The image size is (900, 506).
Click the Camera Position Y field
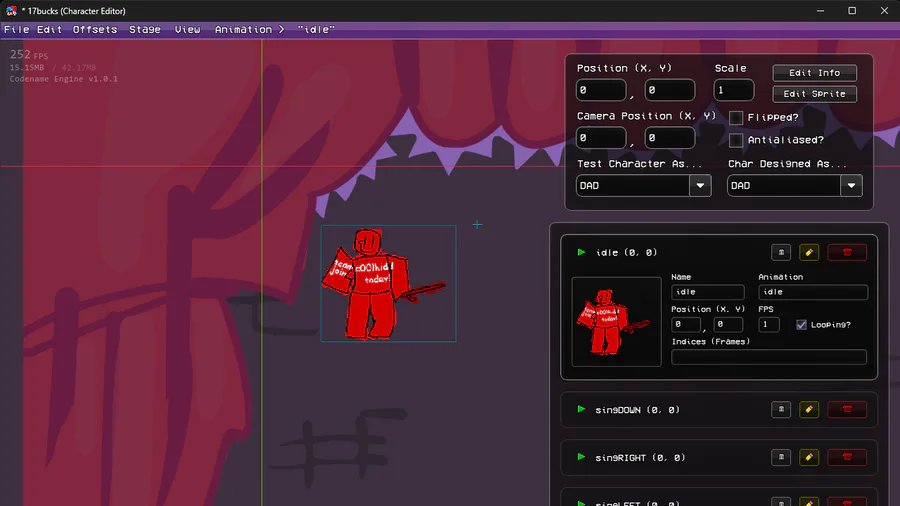669,138
